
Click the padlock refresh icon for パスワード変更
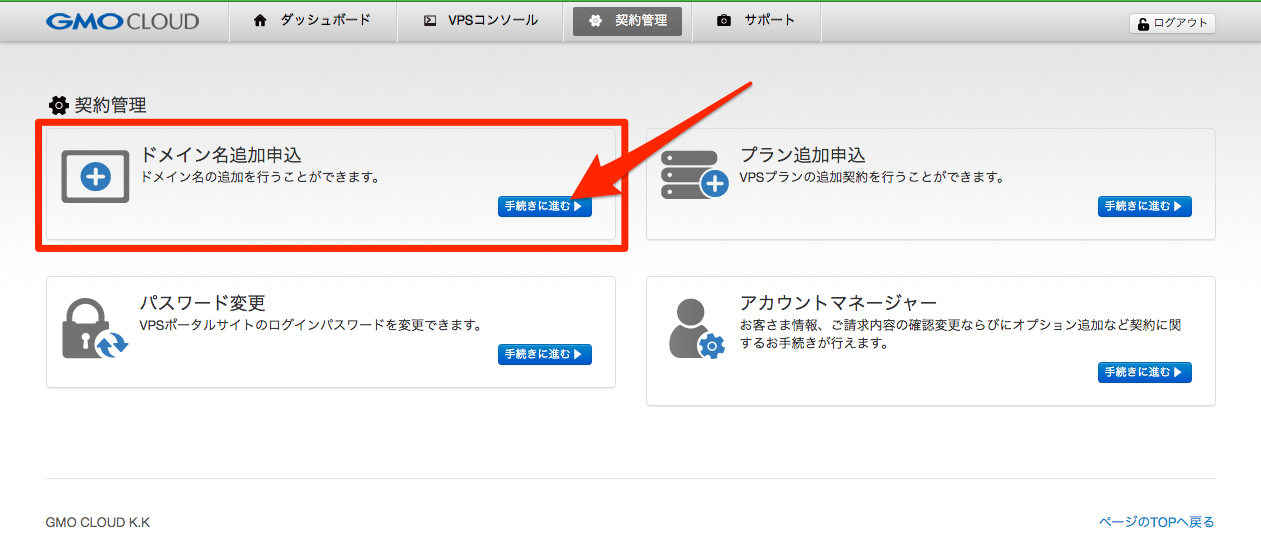(95, 329)
